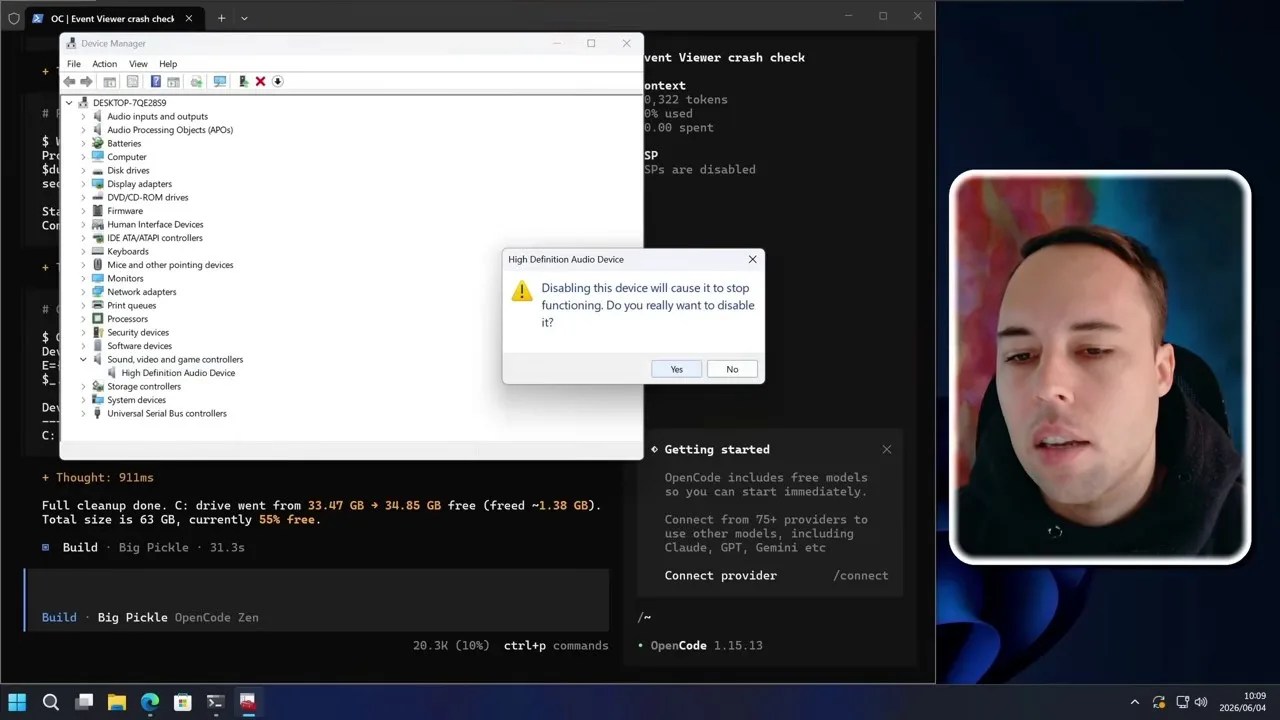Select Mice and other pointing devices
This screenshot has height=720, width=1280.
(x=170, y=265)
